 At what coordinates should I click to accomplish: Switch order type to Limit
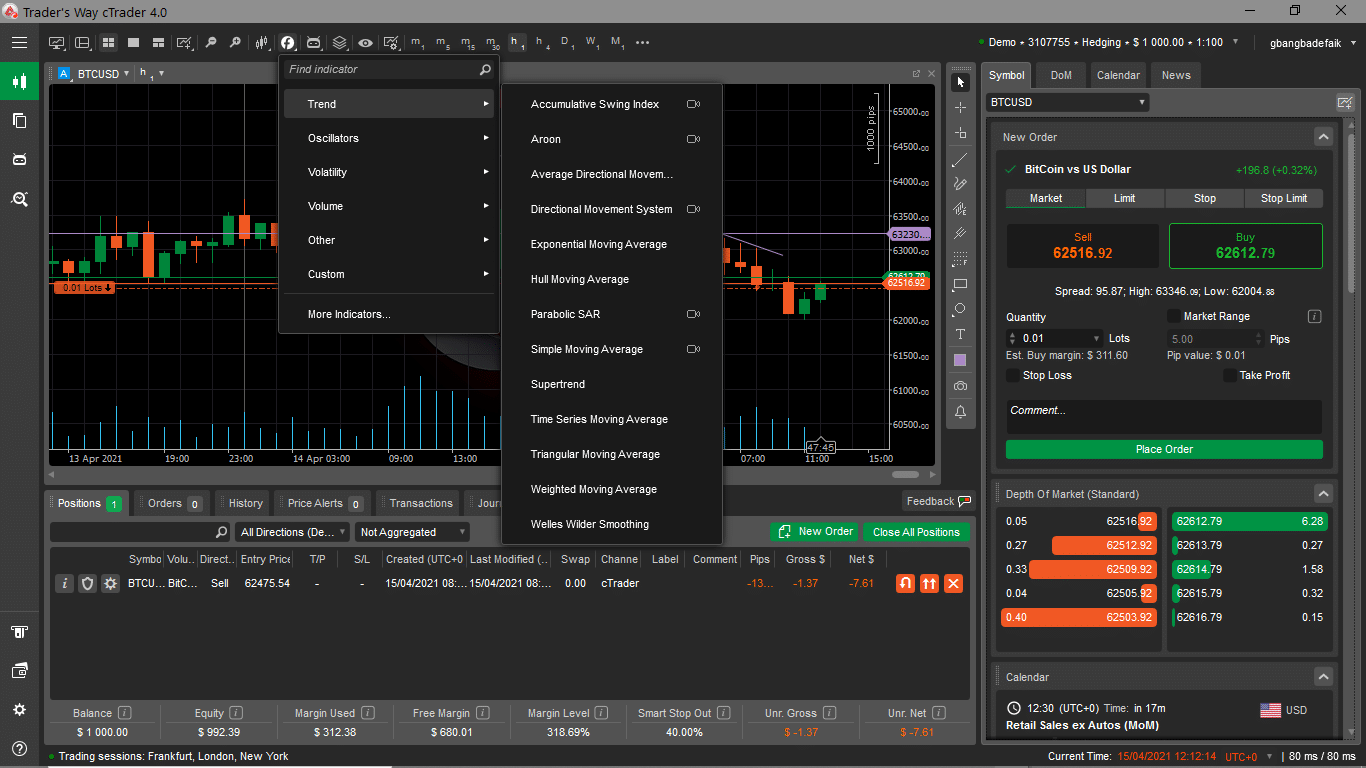coord(1125,198)
